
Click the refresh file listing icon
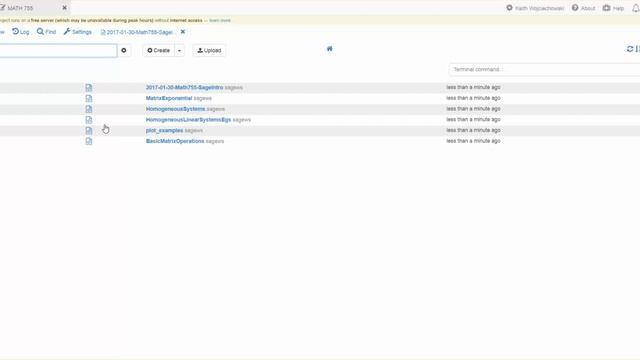coord(630,49)
